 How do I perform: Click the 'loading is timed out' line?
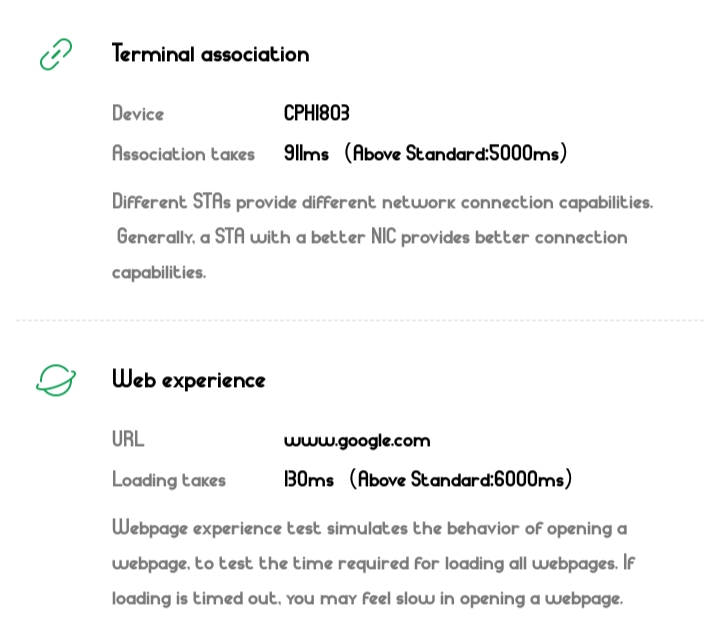[367, 598]
